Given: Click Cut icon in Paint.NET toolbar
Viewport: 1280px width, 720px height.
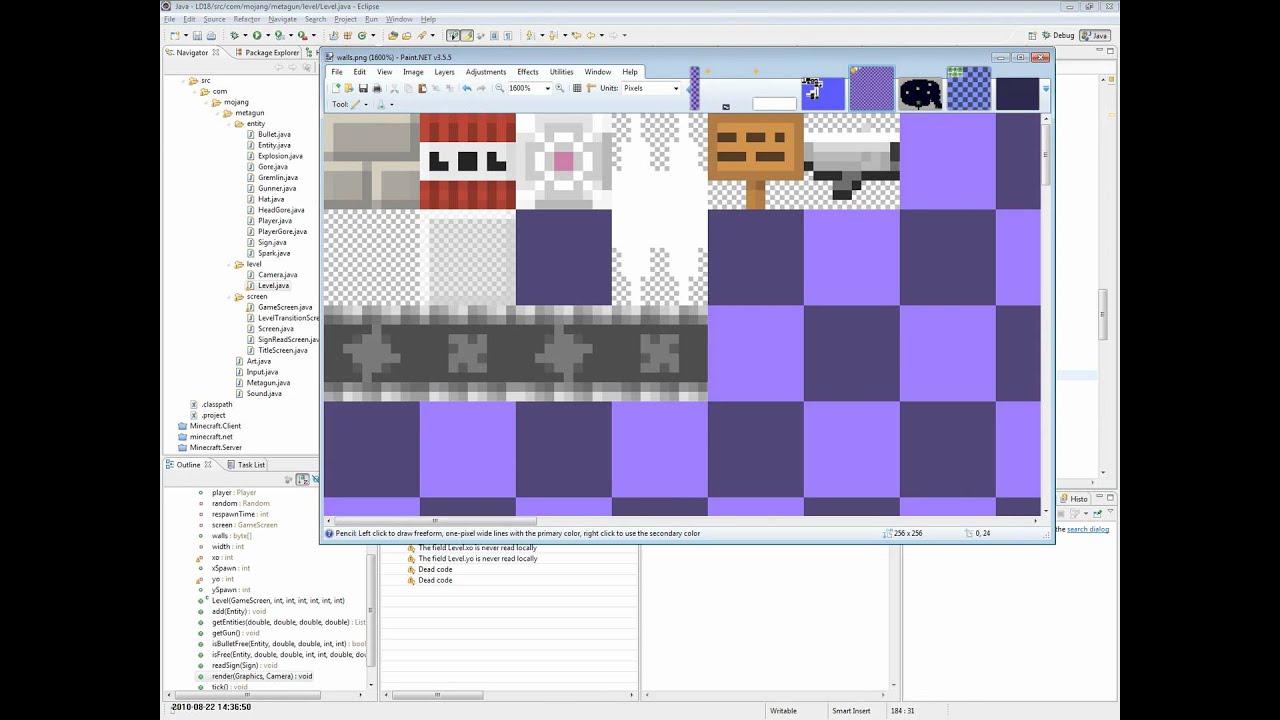Looking at the screenshot, I should point(394,88).
